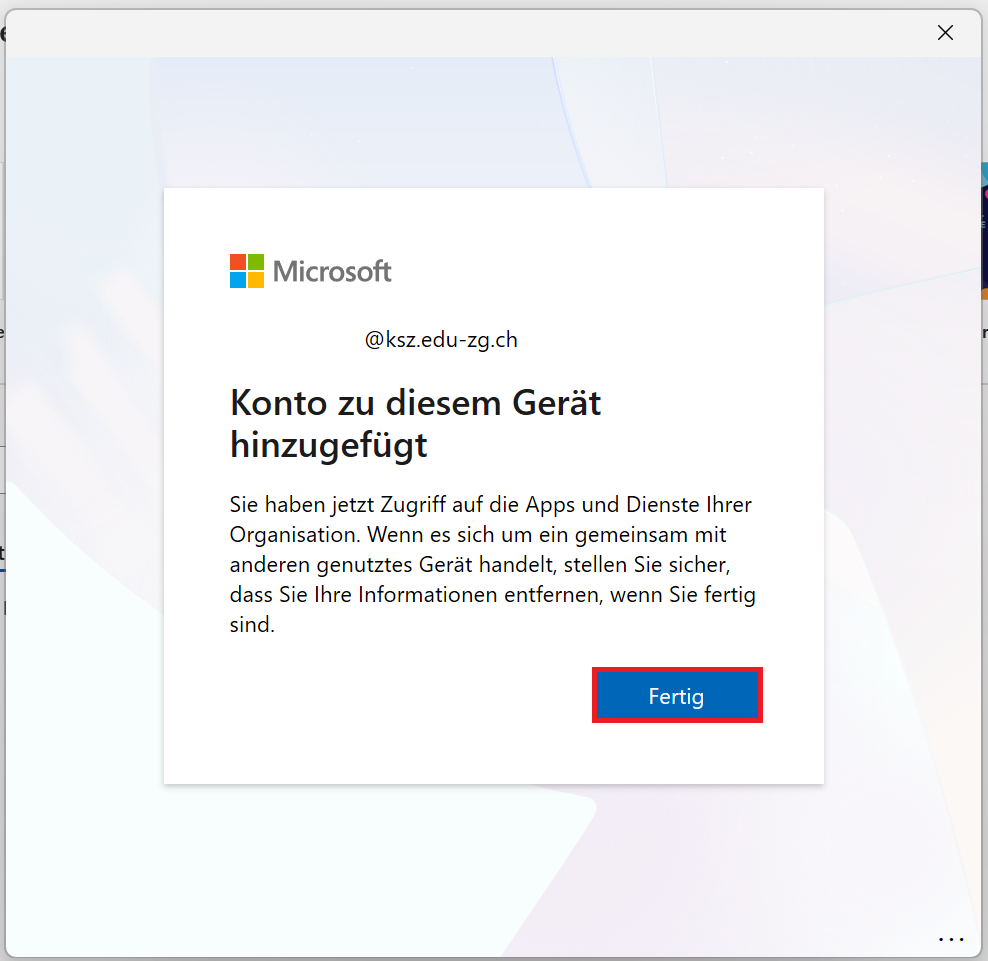Click the Microsoft wordmark text
This screenshot has width=988, height=961.
[332, 271]
